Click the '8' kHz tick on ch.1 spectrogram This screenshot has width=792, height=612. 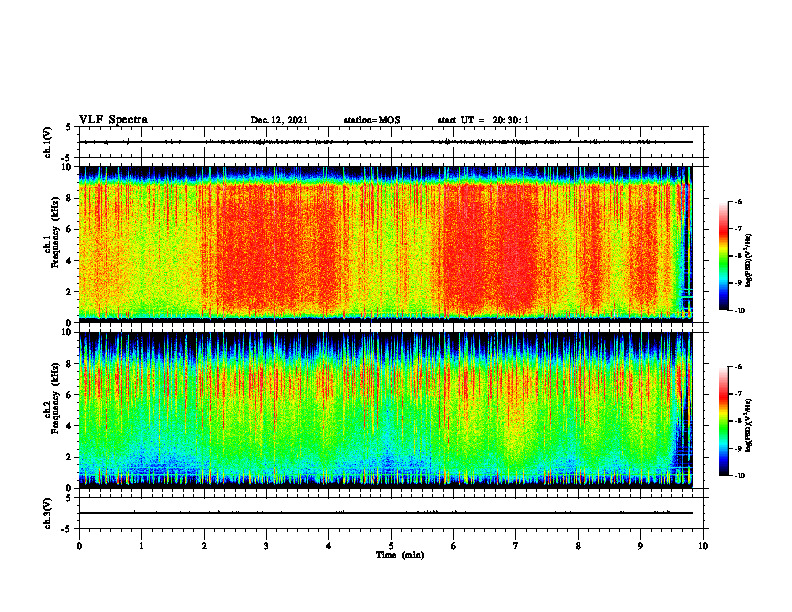coord(70,198)
